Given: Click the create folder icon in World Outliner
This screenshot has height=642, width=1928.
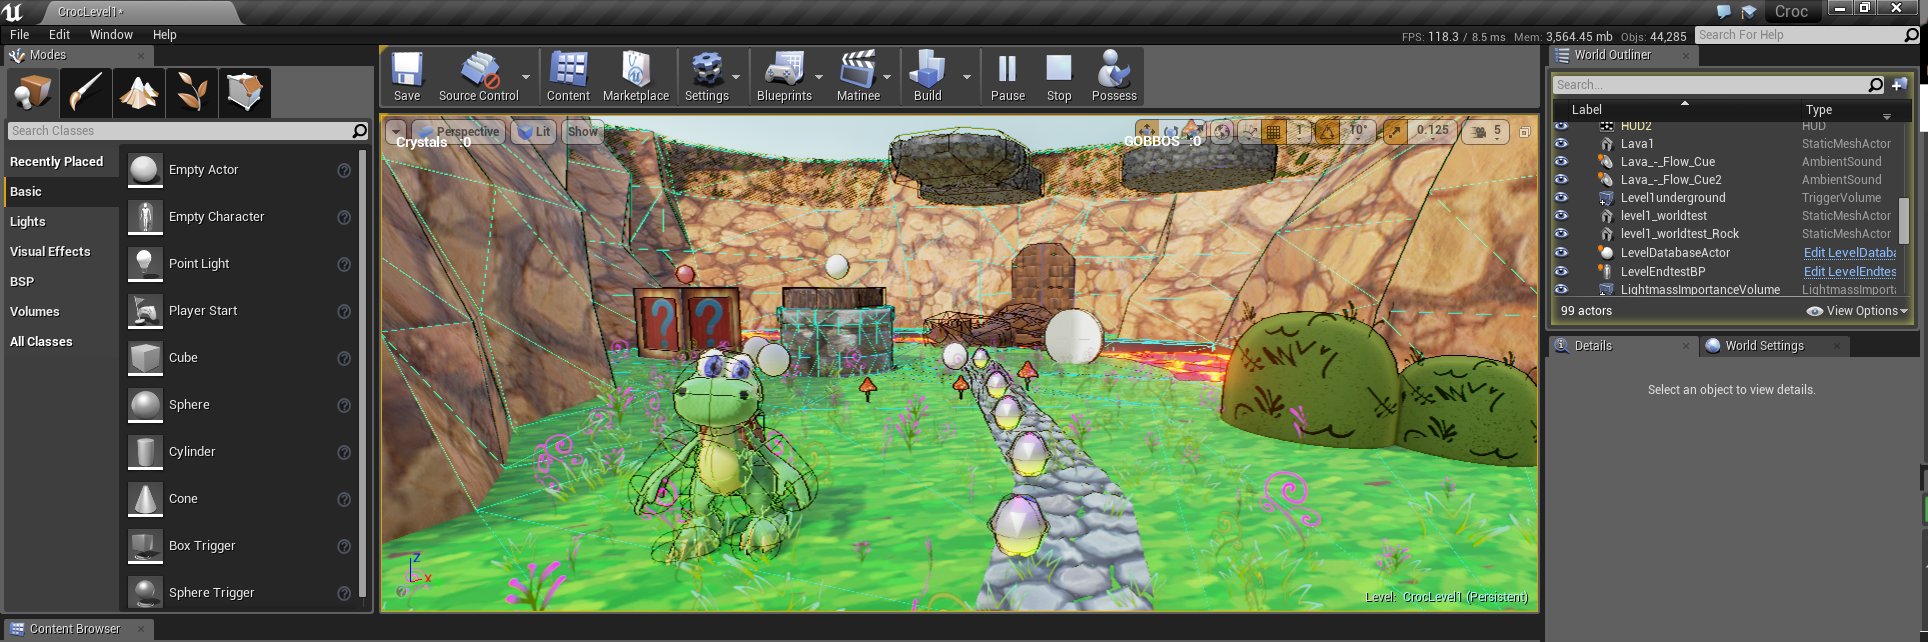Looking at the screenshot, I should [1899, 85].
